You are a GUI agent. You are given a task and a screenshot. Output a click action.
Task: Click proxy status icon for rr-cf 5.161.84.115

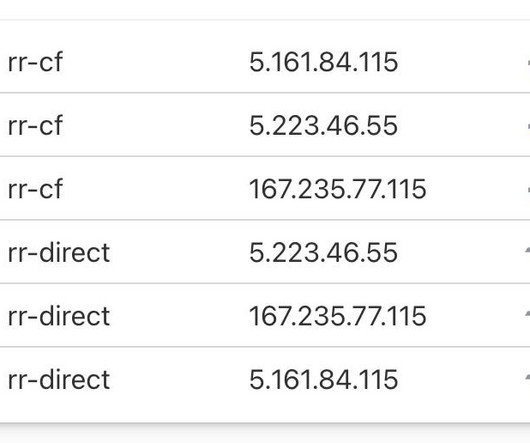[x=528, y=63]
